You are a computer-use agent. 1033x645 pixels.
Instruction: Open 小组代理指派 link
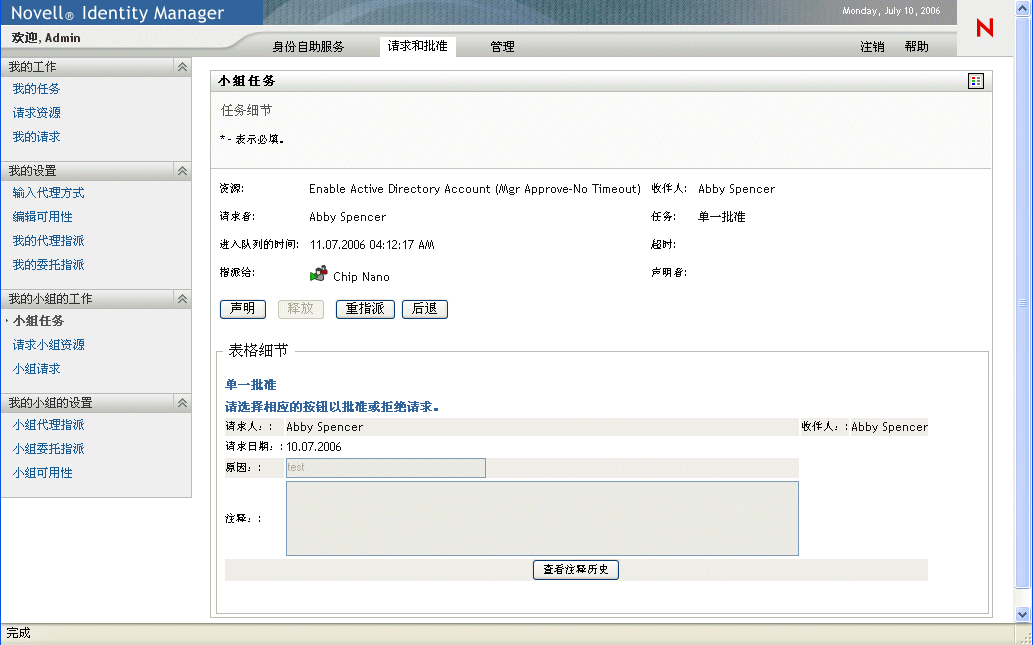click(48, 425)
